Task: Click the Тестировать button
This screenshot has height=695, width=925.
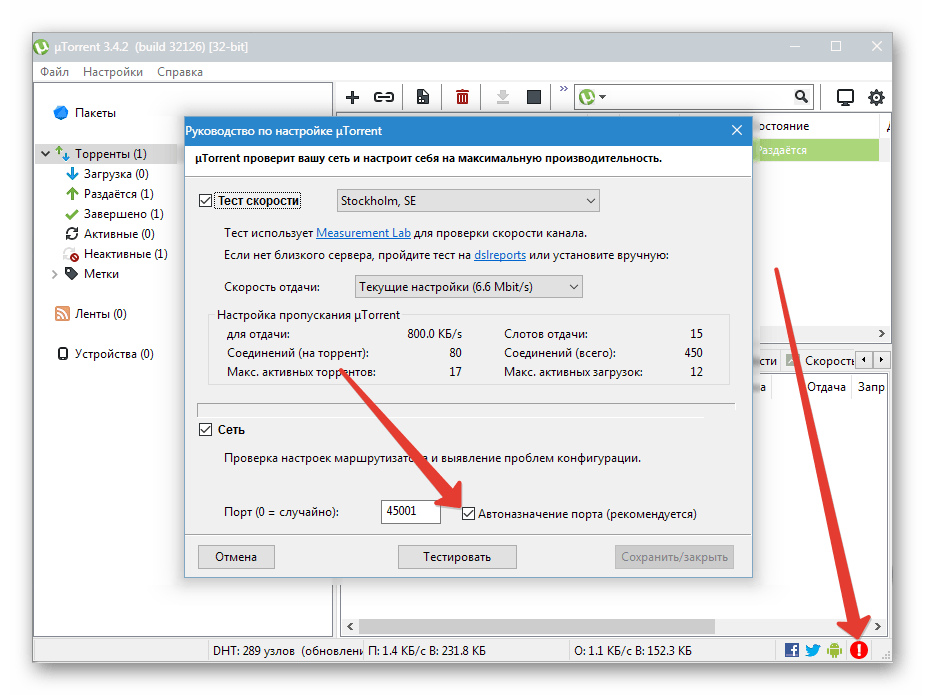Action: point(457,557)
